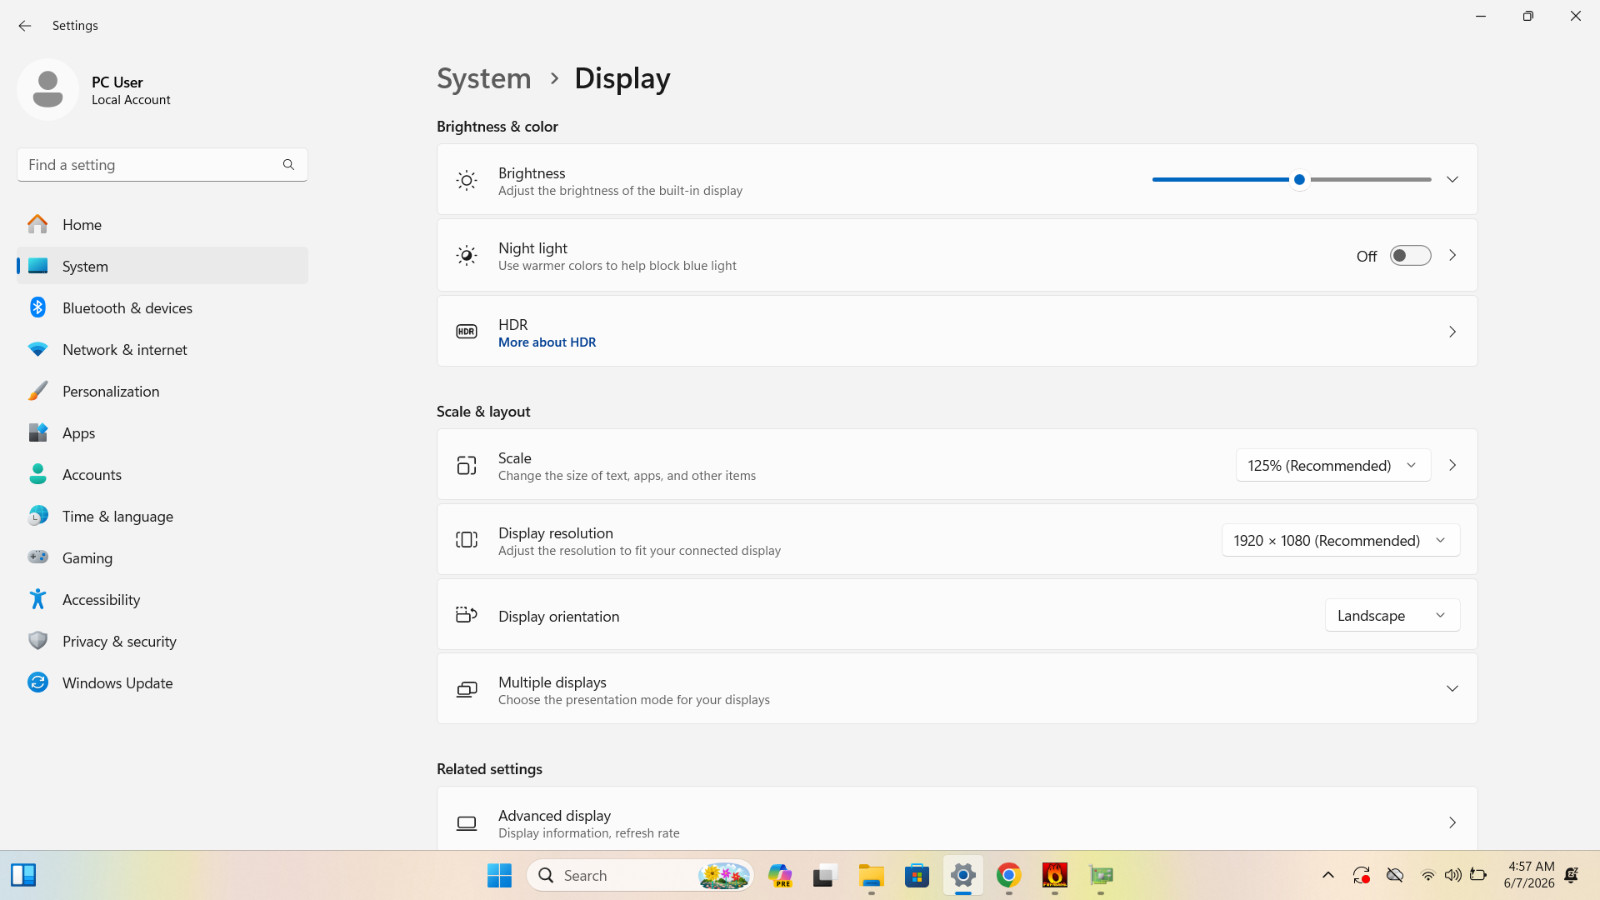The height and width of the screenshot is (900, 1600).
Task: Click the HDR badge icon
Action: pos(467,332)
